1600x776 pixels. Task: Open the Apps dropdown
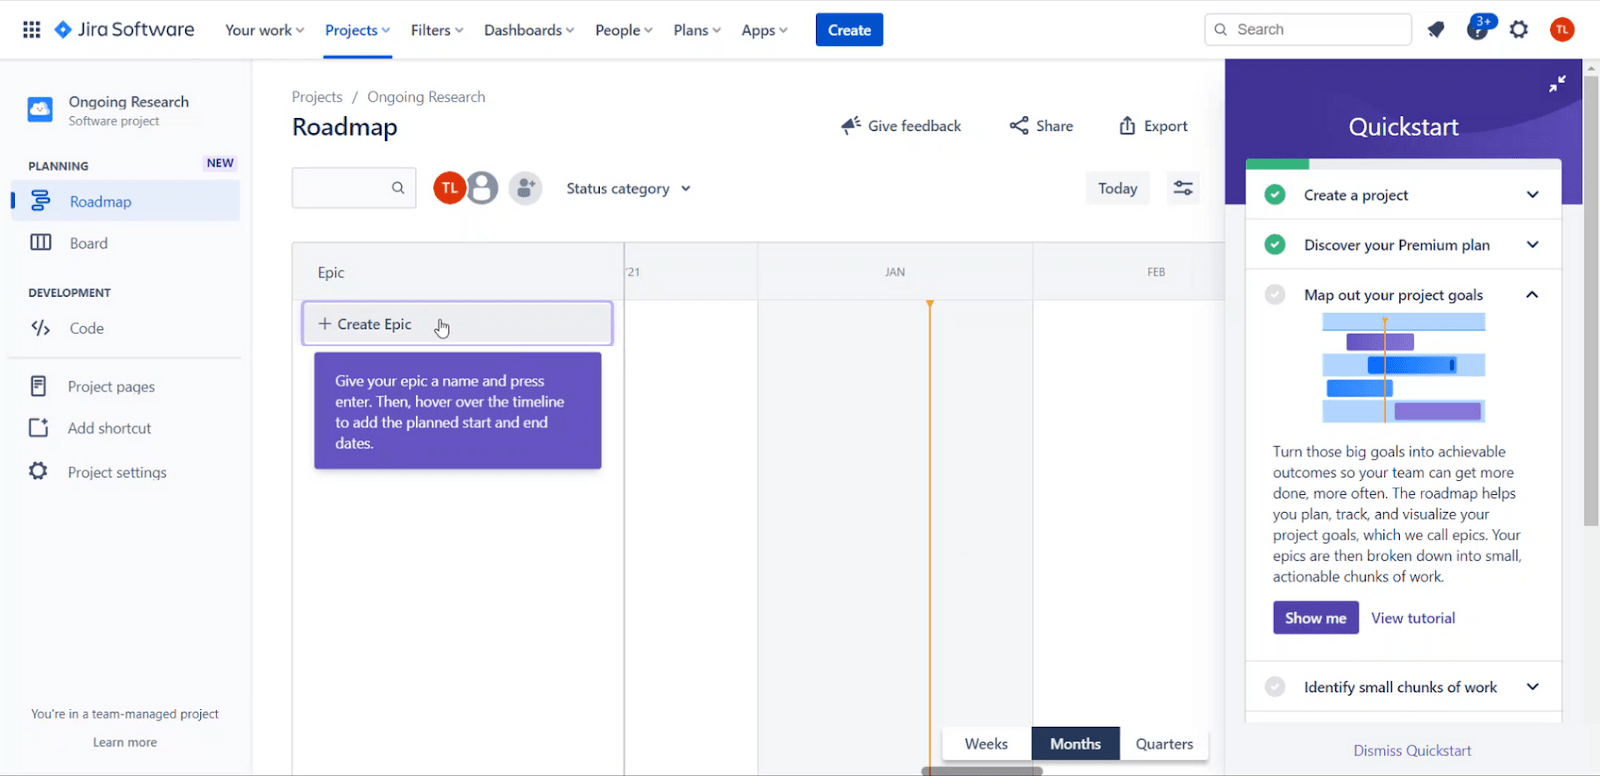click(x=764, y=30)
